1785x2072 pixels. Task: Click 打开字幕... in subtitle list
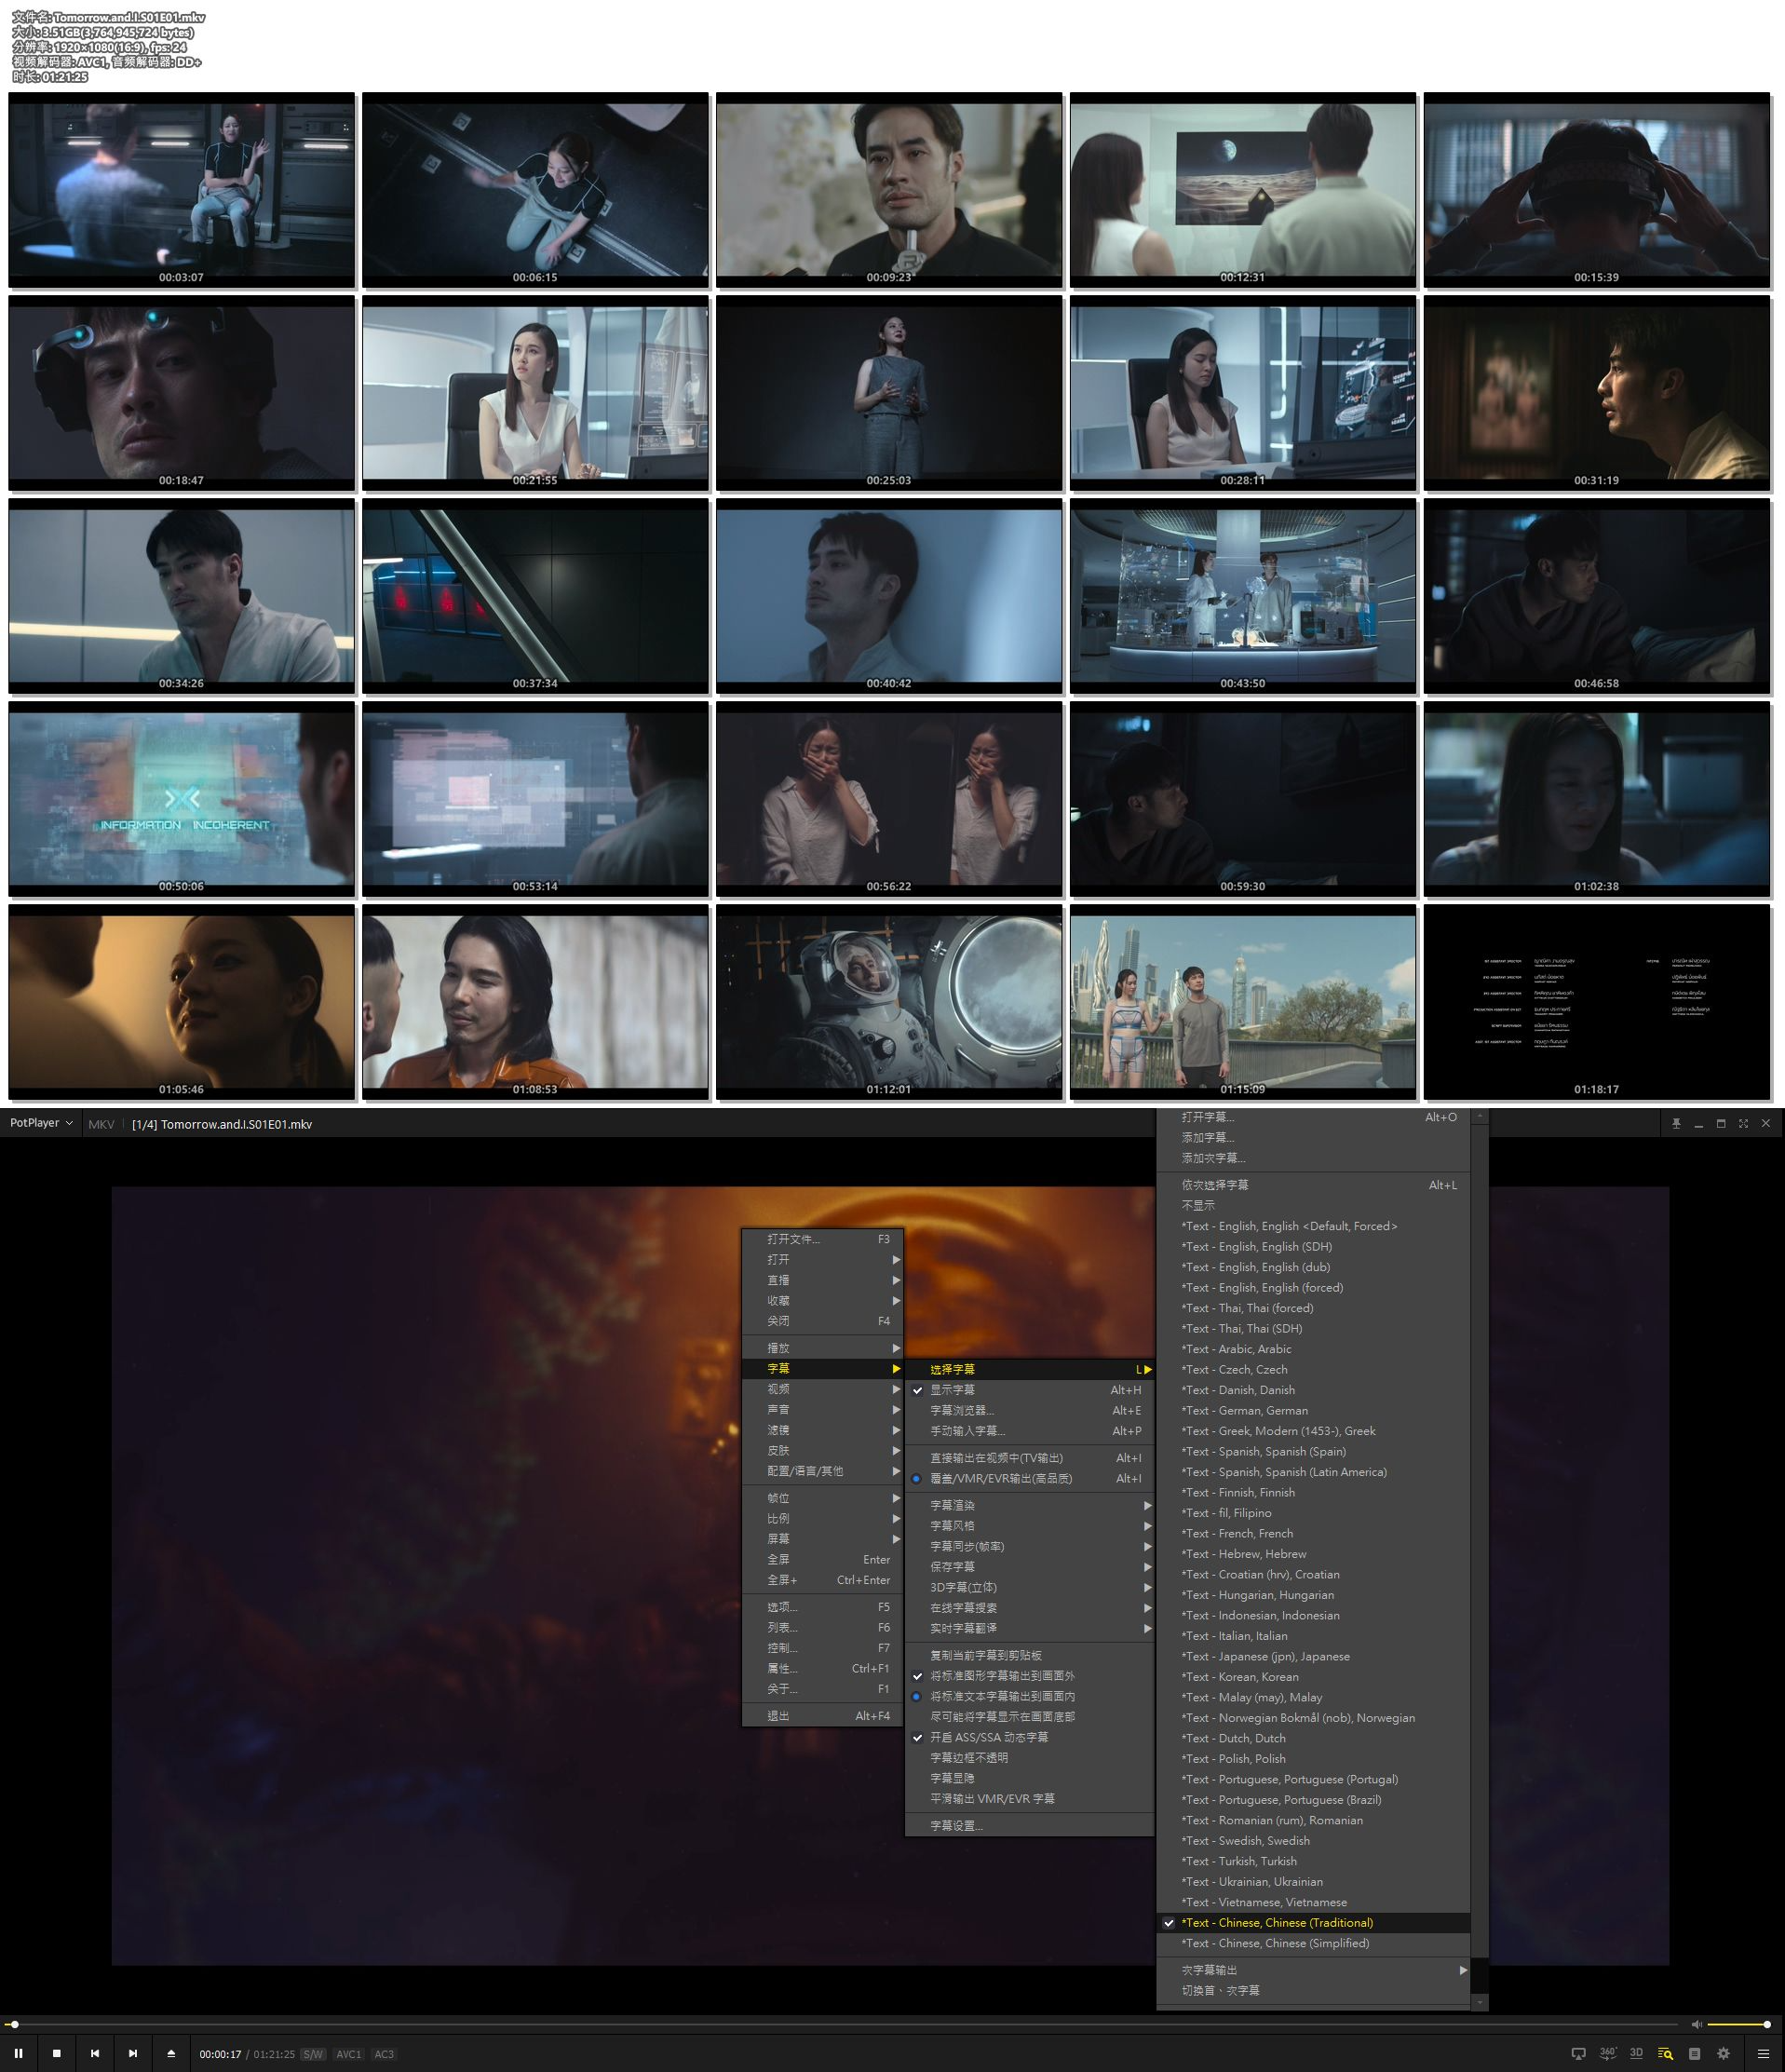coord(1313,1117)
